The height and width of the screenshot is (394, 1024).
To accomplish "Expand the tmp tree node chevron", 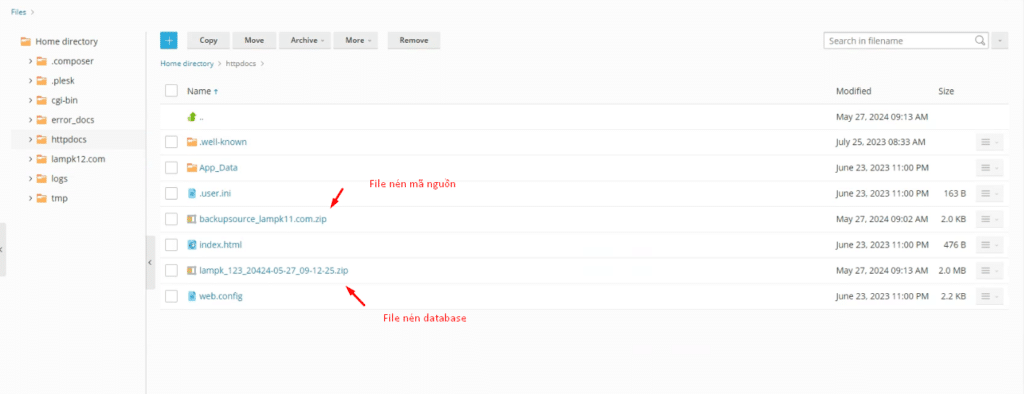I will pyautogui.click(x=30, y=198).
